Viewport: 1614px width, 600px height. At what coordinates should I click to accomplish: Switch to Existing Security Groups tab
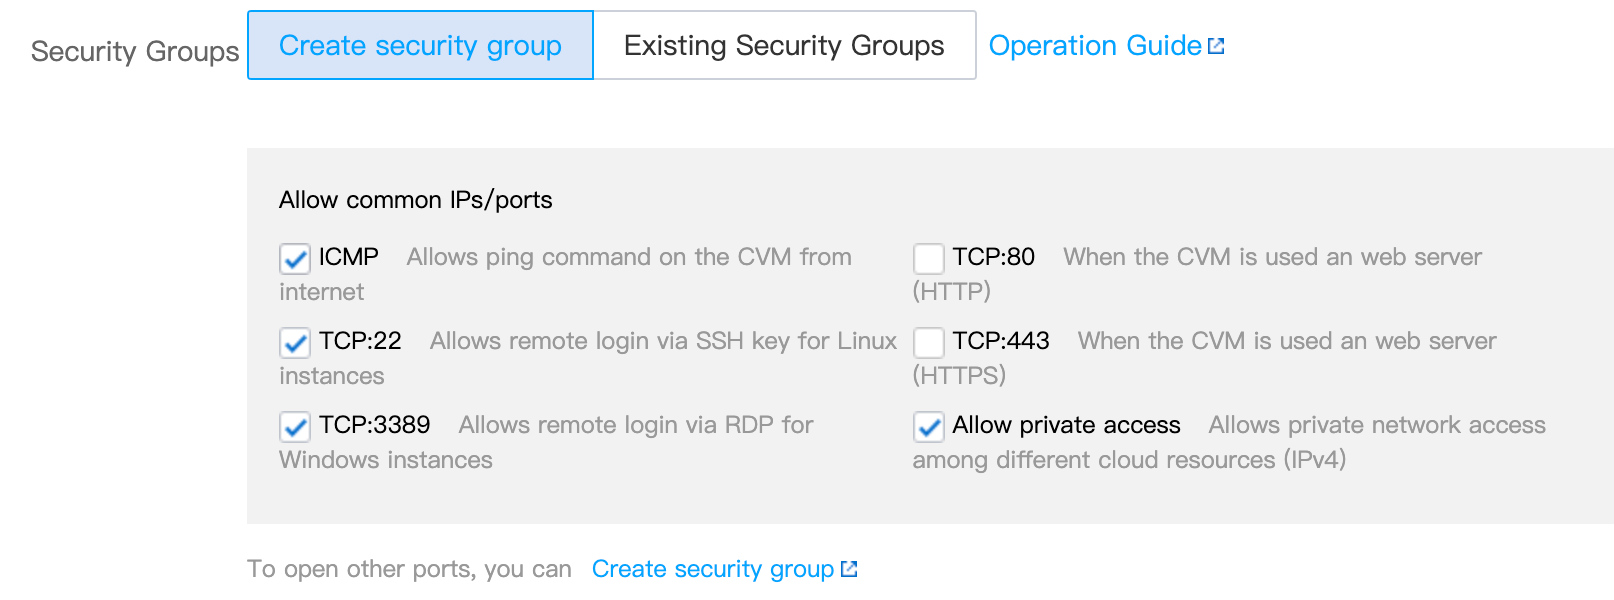[784, 45]
